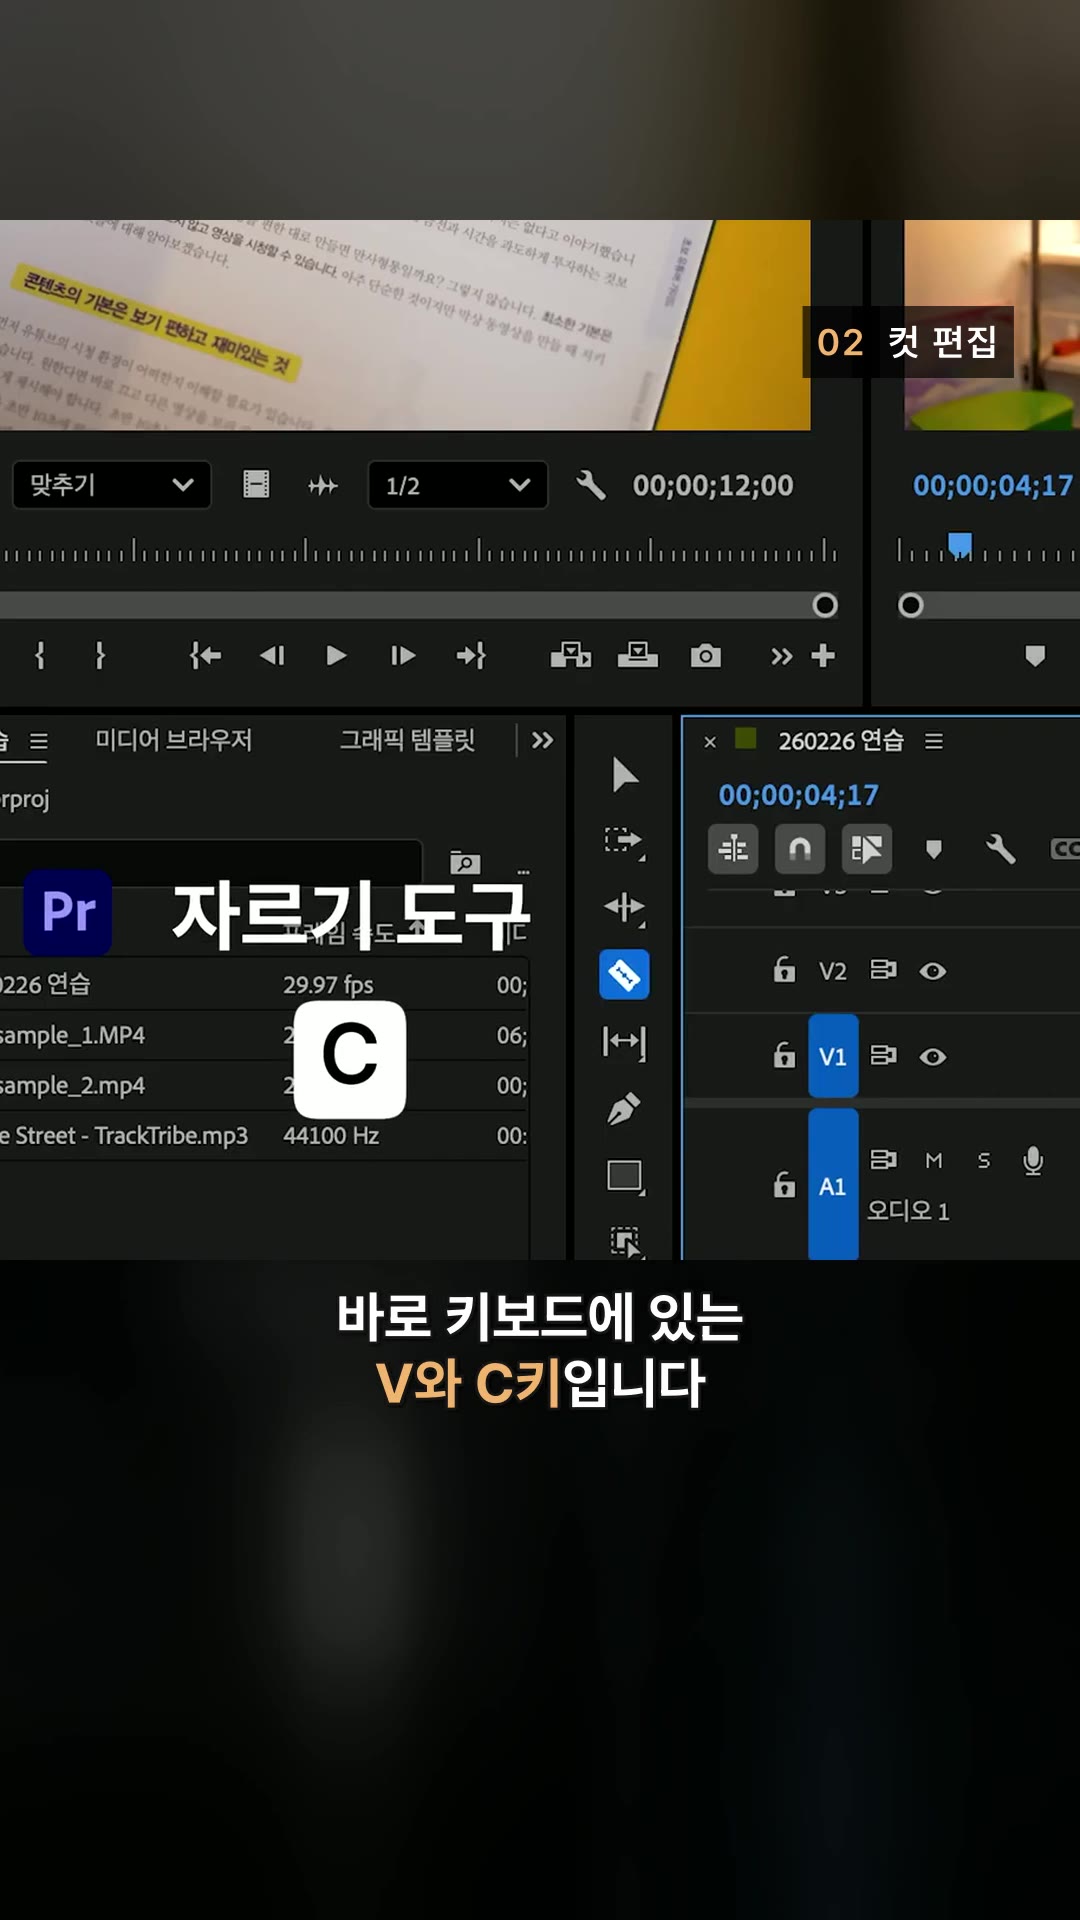Click the program monitor blue playhead
The image size is (1080, 1920).
(960, 545)
